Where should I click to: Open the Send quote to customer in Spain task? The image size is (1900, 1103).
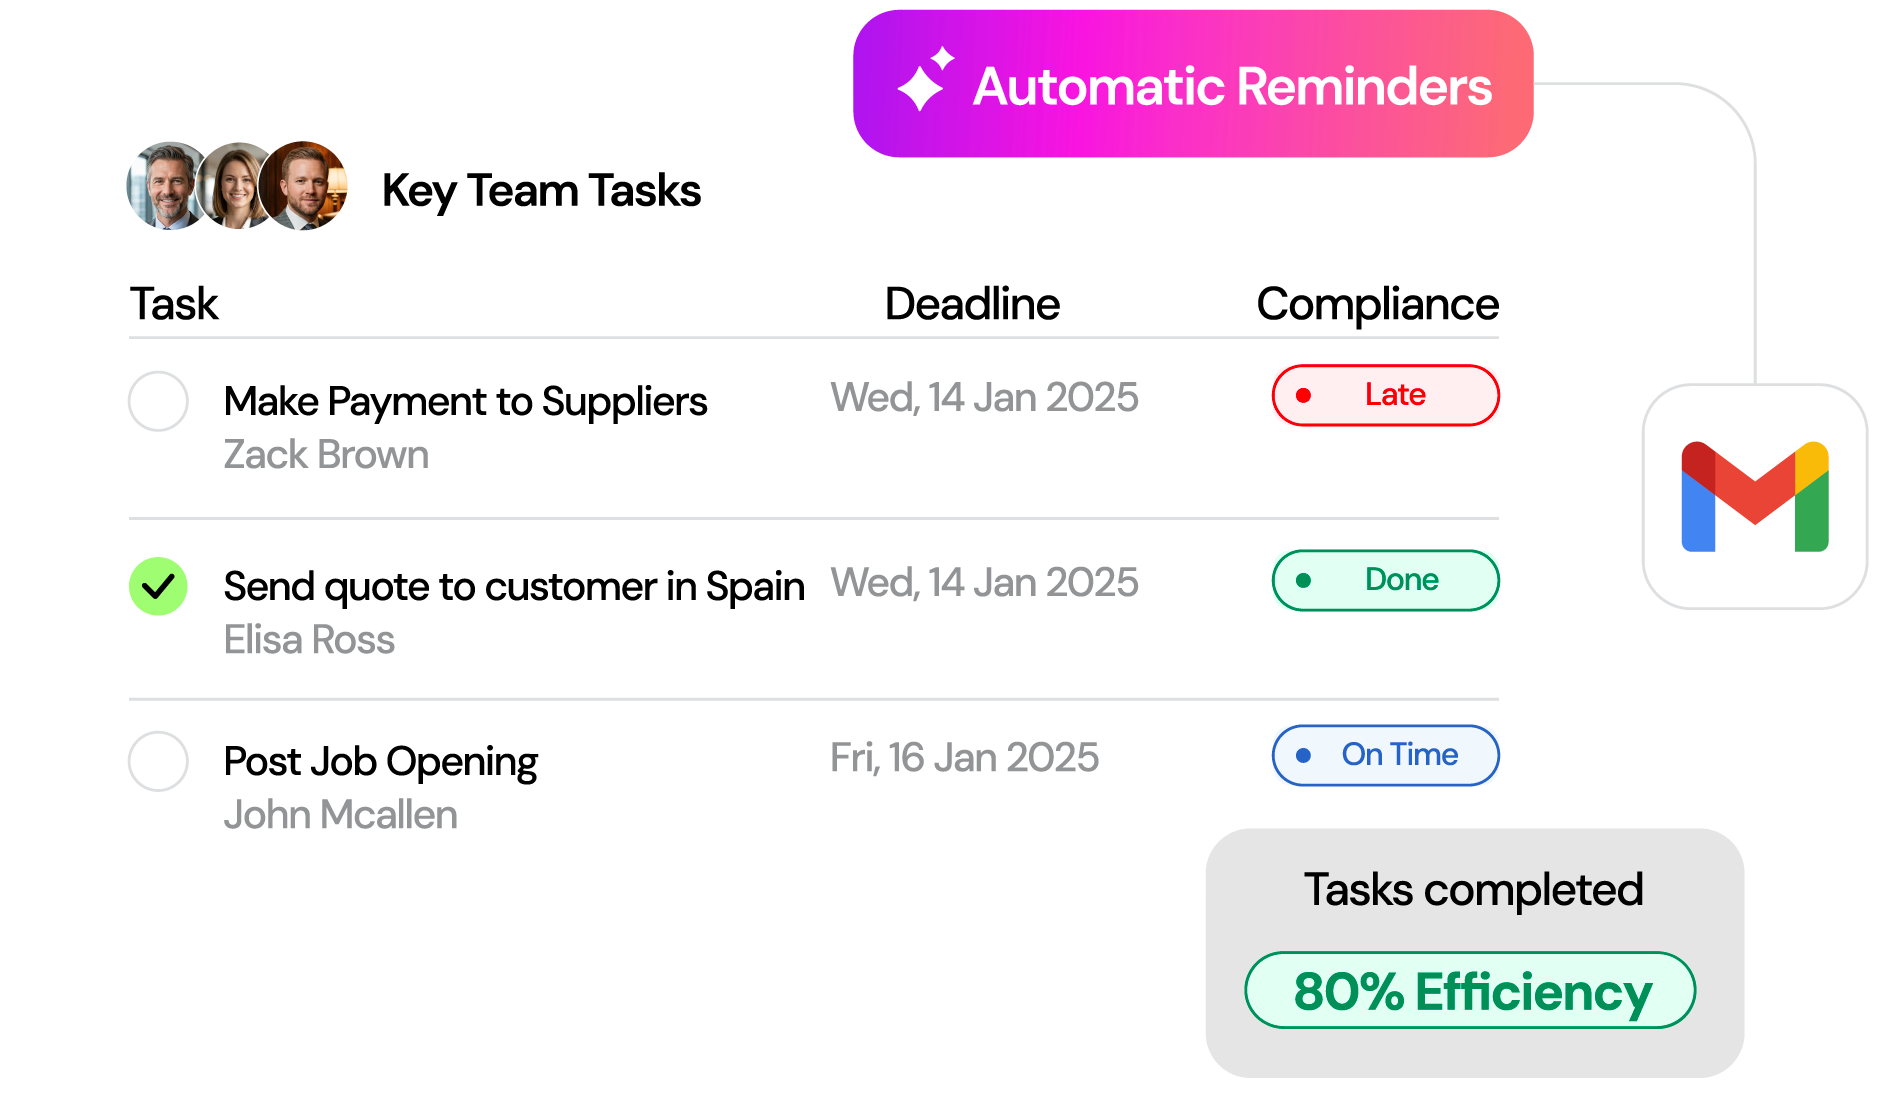pos(514,587)
